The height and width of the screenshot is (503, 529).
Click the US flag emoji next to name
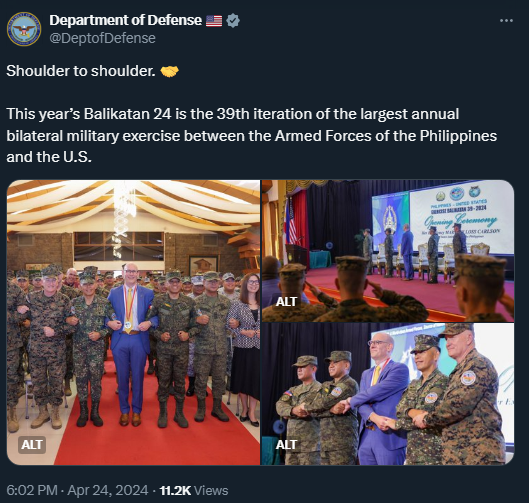(x=214, y=21)
